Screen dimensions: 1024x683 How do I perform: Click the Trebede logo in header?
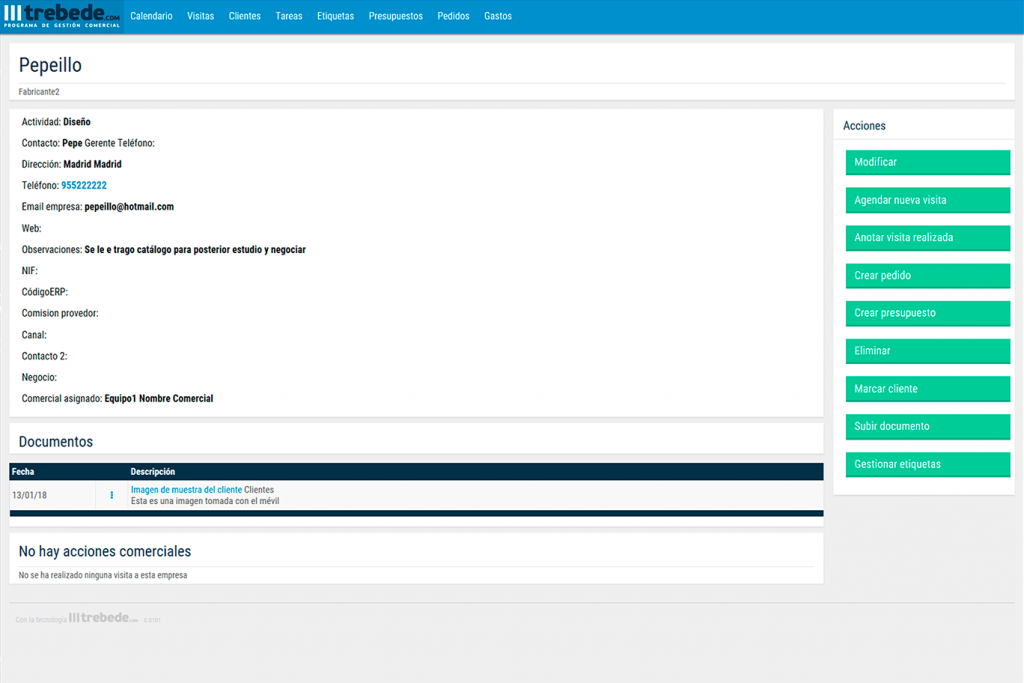(x=62, y=15)
